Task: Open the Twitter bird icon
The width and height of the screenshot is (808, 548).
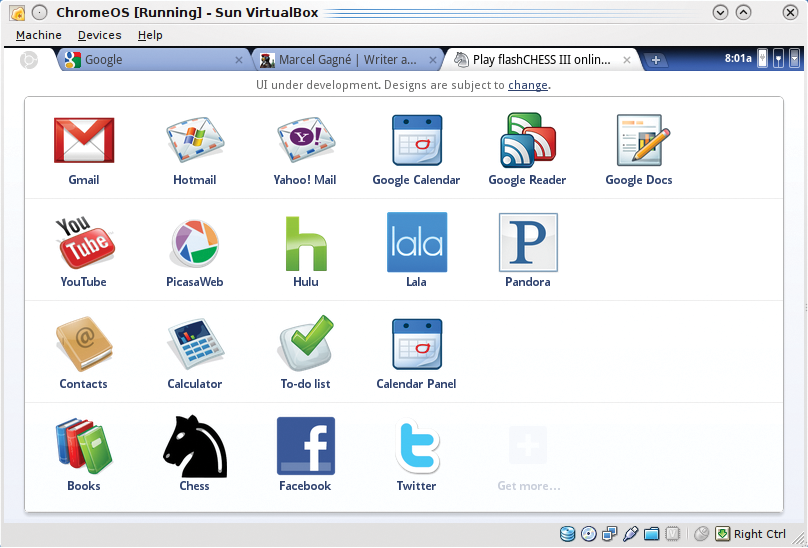Action: coord(417,446)
